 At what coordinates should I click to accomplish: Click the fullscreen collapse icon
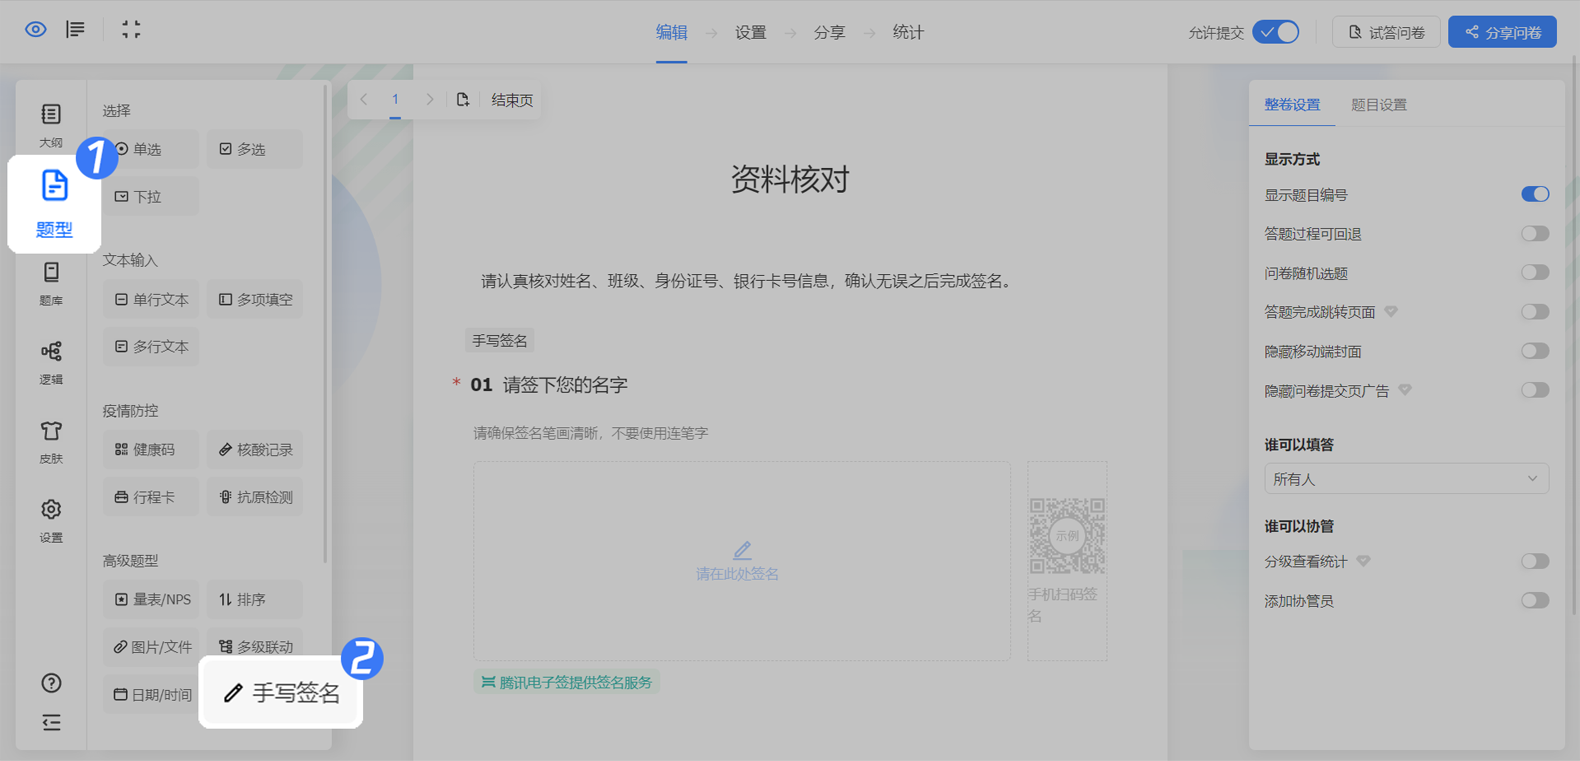(x=131, y=30)
